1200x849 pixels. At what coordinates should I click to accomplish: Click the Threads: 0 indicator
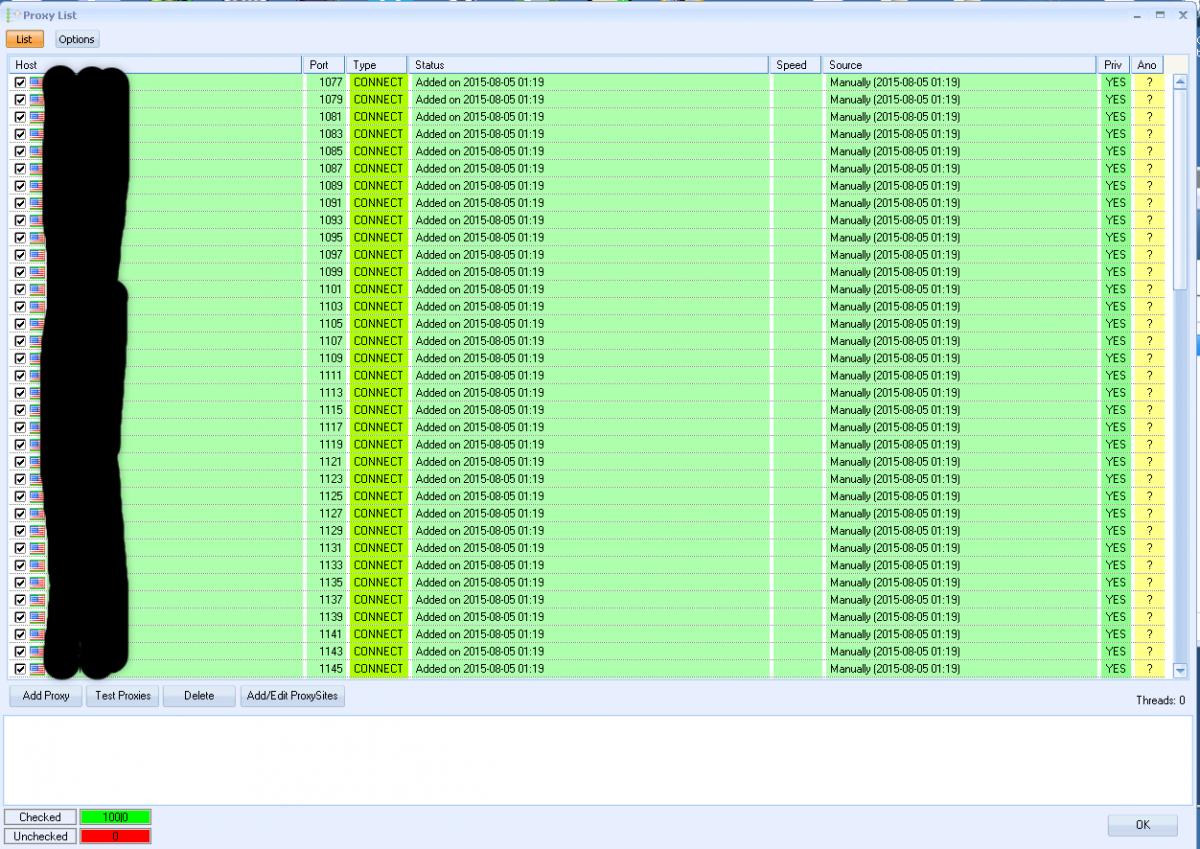pyautogui.click(x=1160, y=700)
